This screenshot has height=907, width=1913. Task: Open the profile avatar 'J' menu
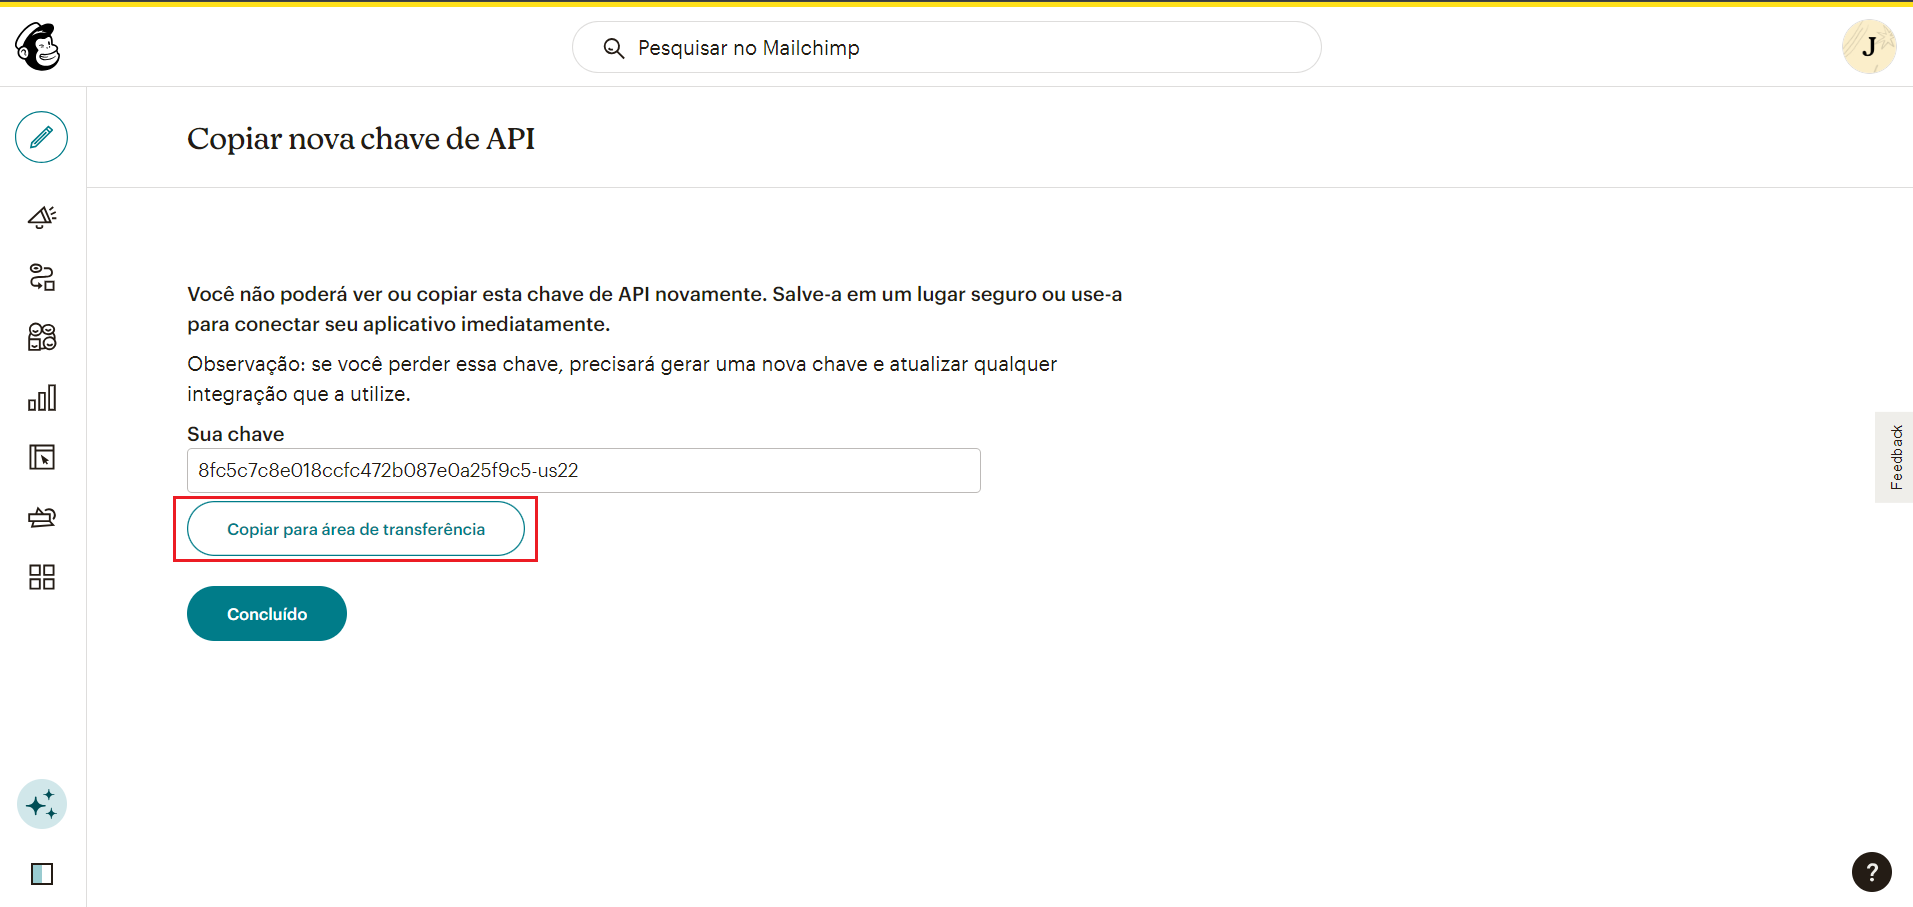tap(1868, 47)
